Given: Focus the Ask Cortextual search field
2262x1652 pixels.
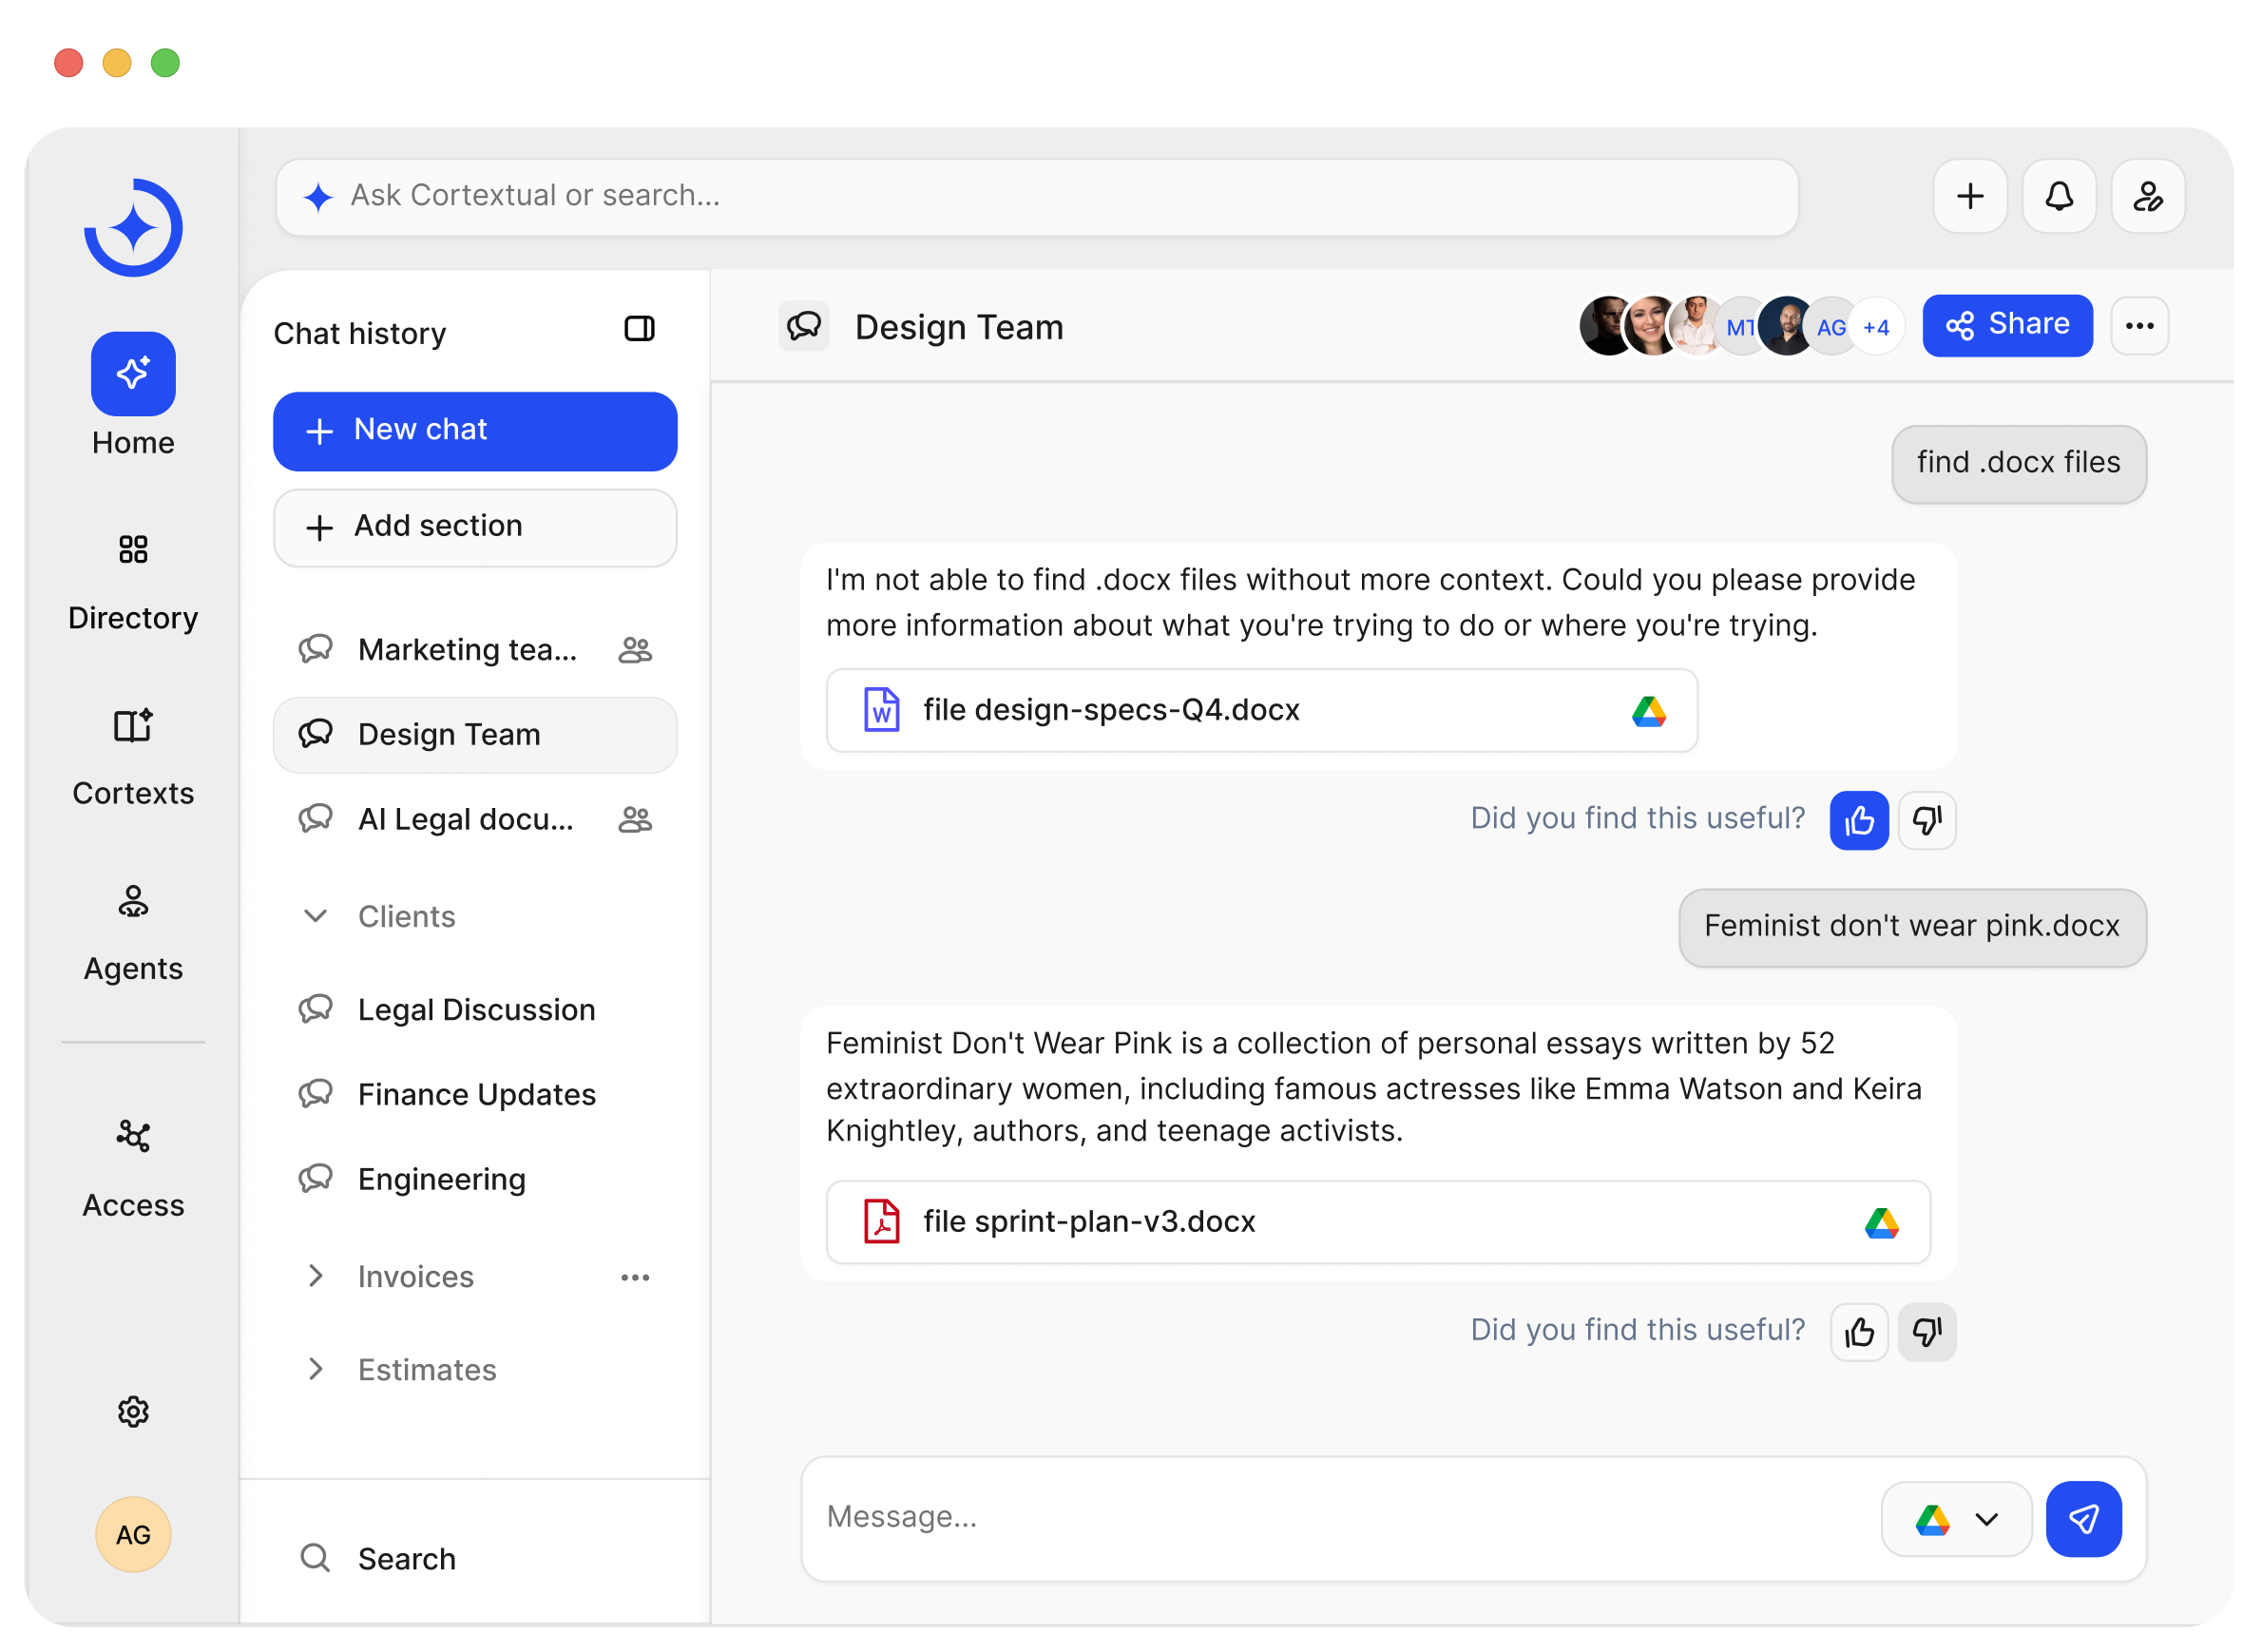Looking at the screenshot, I should 1036,197.
